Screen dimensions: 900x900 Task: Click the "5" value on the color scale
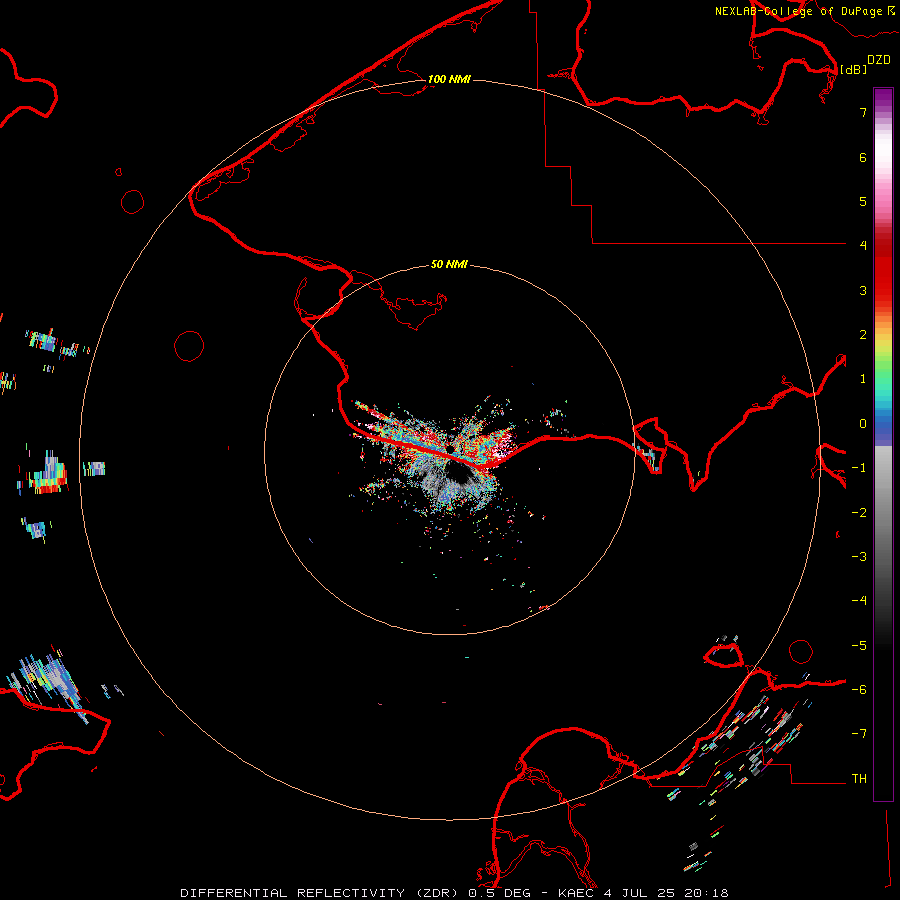(863, 201)
